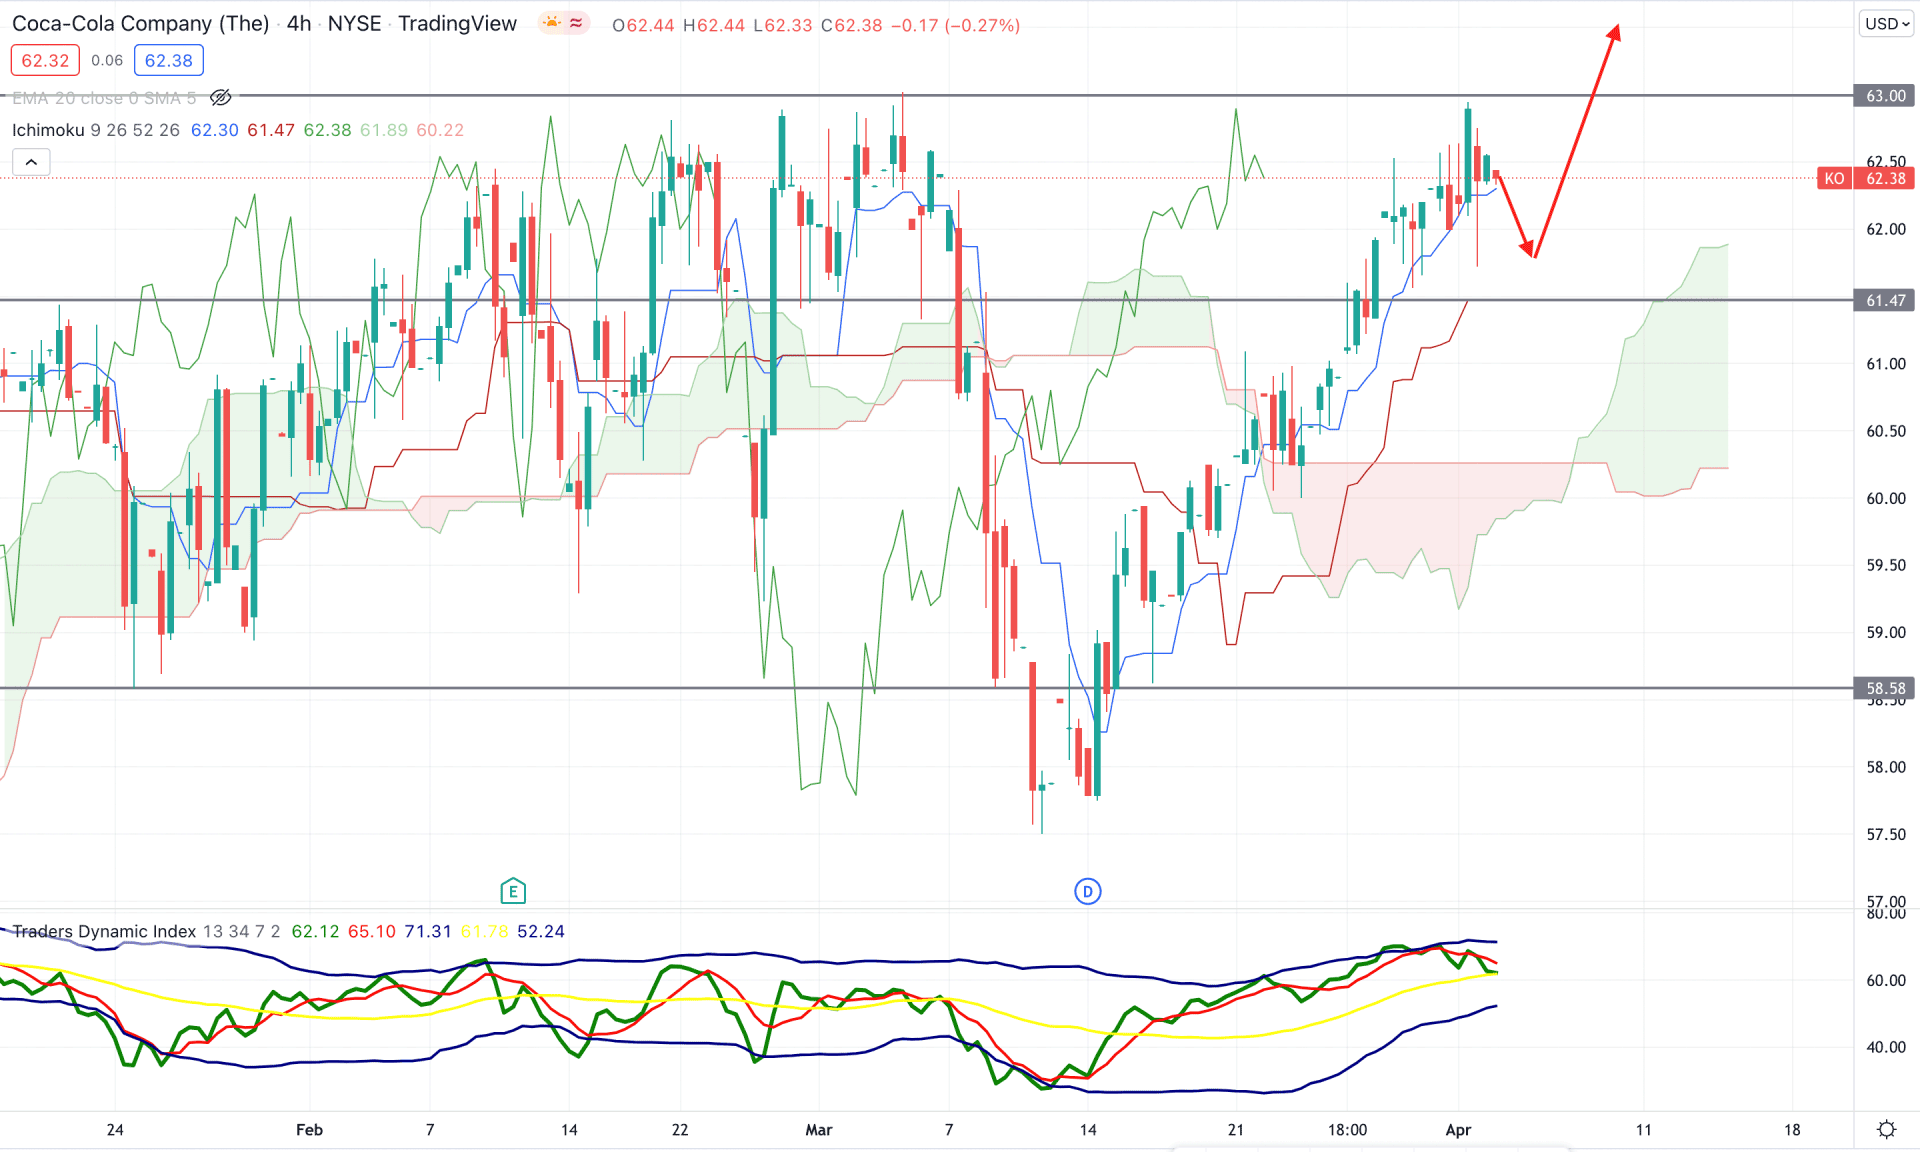Open chart settings gear icon

point(1887,1129)
